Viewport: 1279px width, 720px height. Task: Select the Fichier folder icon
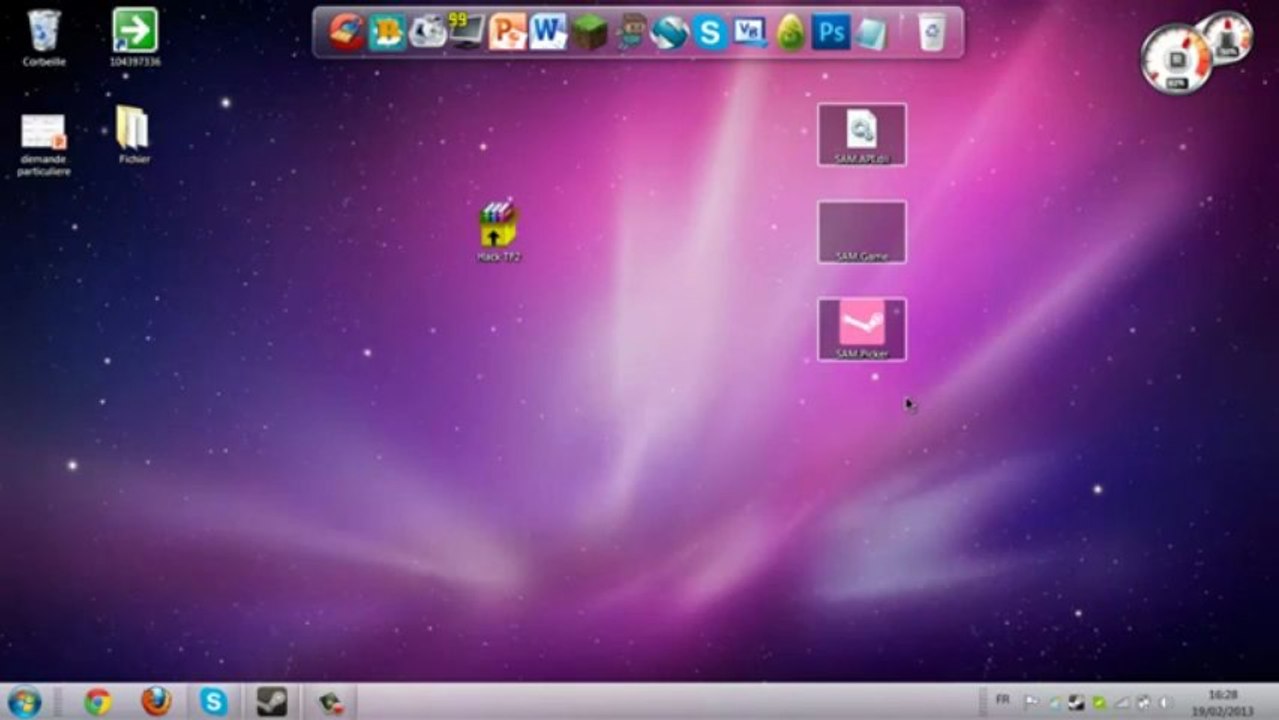[133, 135]
